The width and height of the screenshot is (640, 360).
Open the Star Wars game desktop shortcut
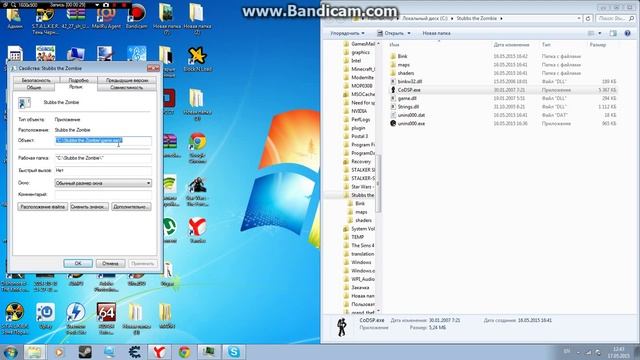tap(198, 191)
